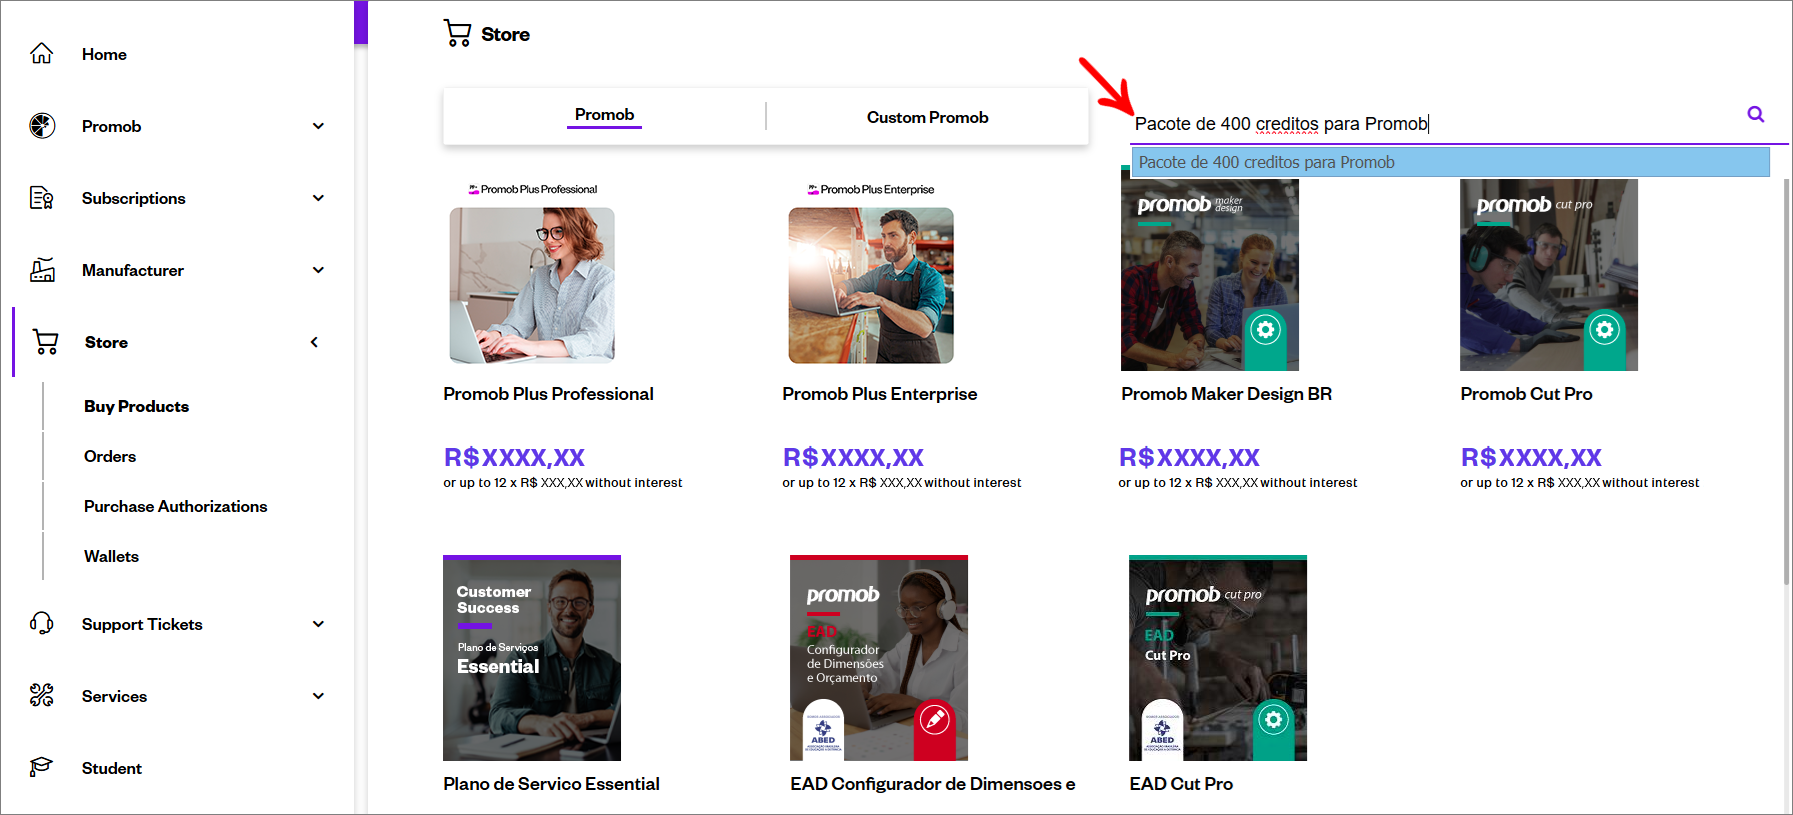Open Promob Maker Design BR product title
Screen dimensions: 1793x815
coord(1226,394)
